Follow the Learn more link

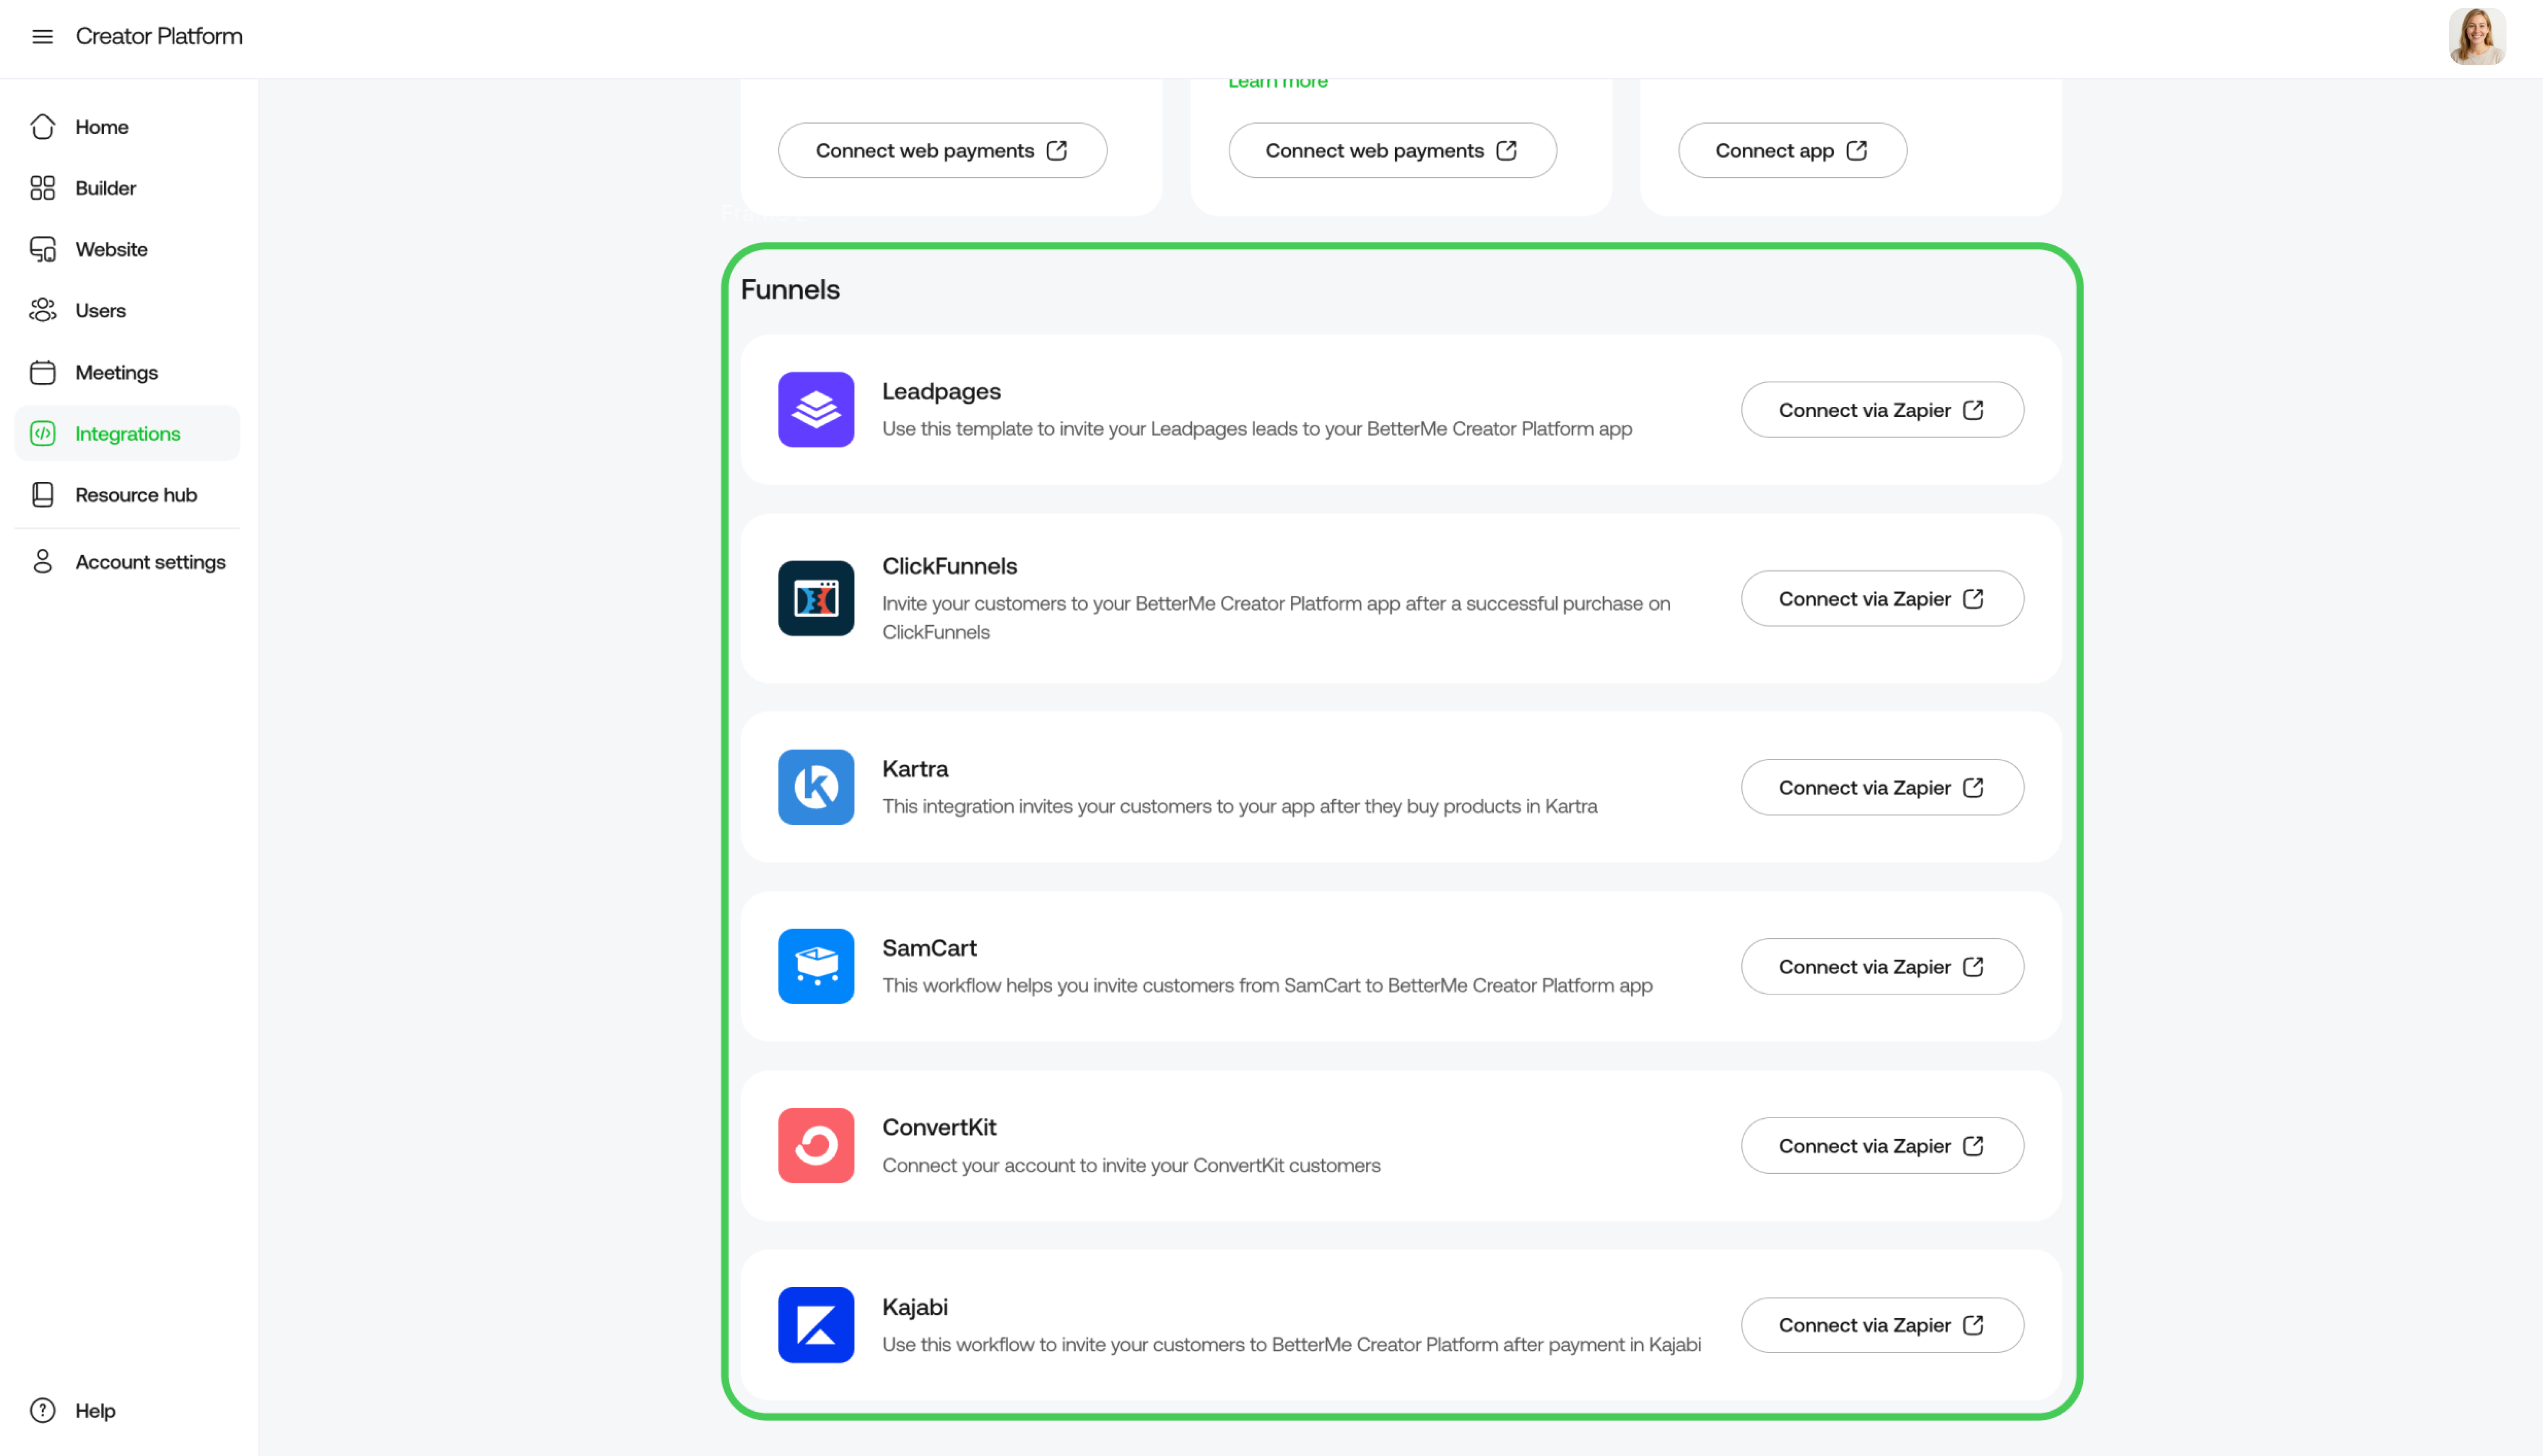tap(1278, 82)
